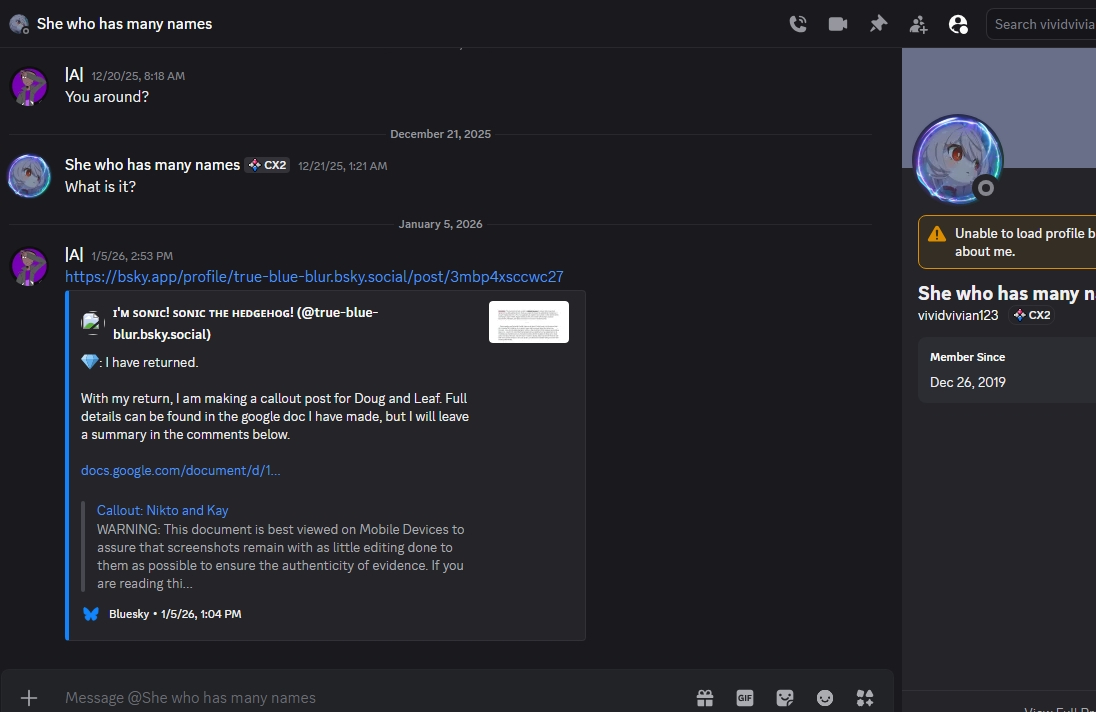Click the CX2 tag beside vividvivian123
The width and height of the screenshot is (1096, 712).
click(x=1031, y=315)
